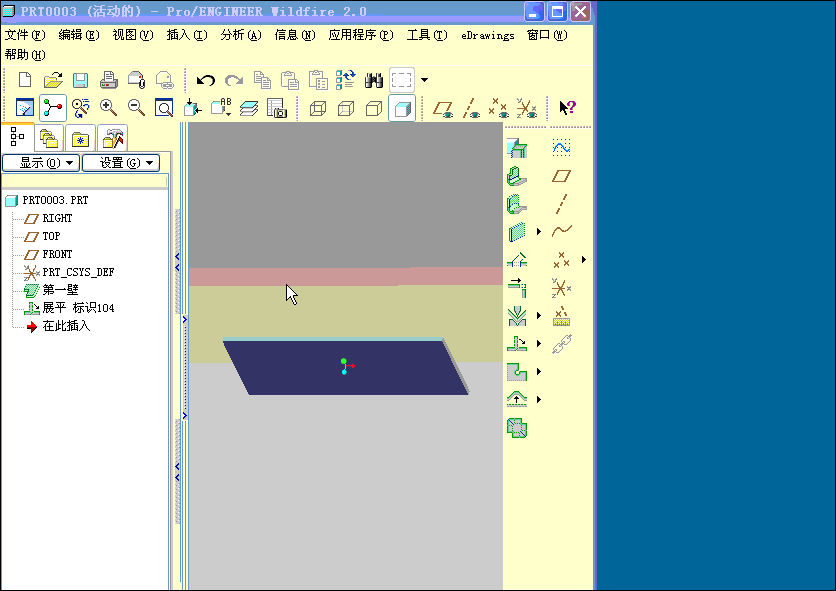The image size is (836, 591).
Task: Switch to the folder browser tab
Action: coord(49,139)
